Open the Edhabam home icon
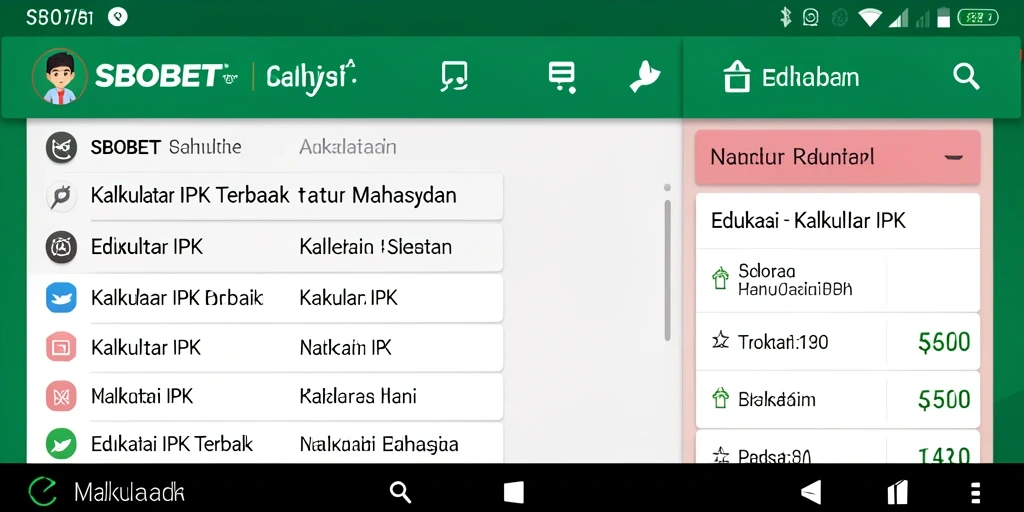Screen dimensions: 1024x512 [x=737, y=77]
